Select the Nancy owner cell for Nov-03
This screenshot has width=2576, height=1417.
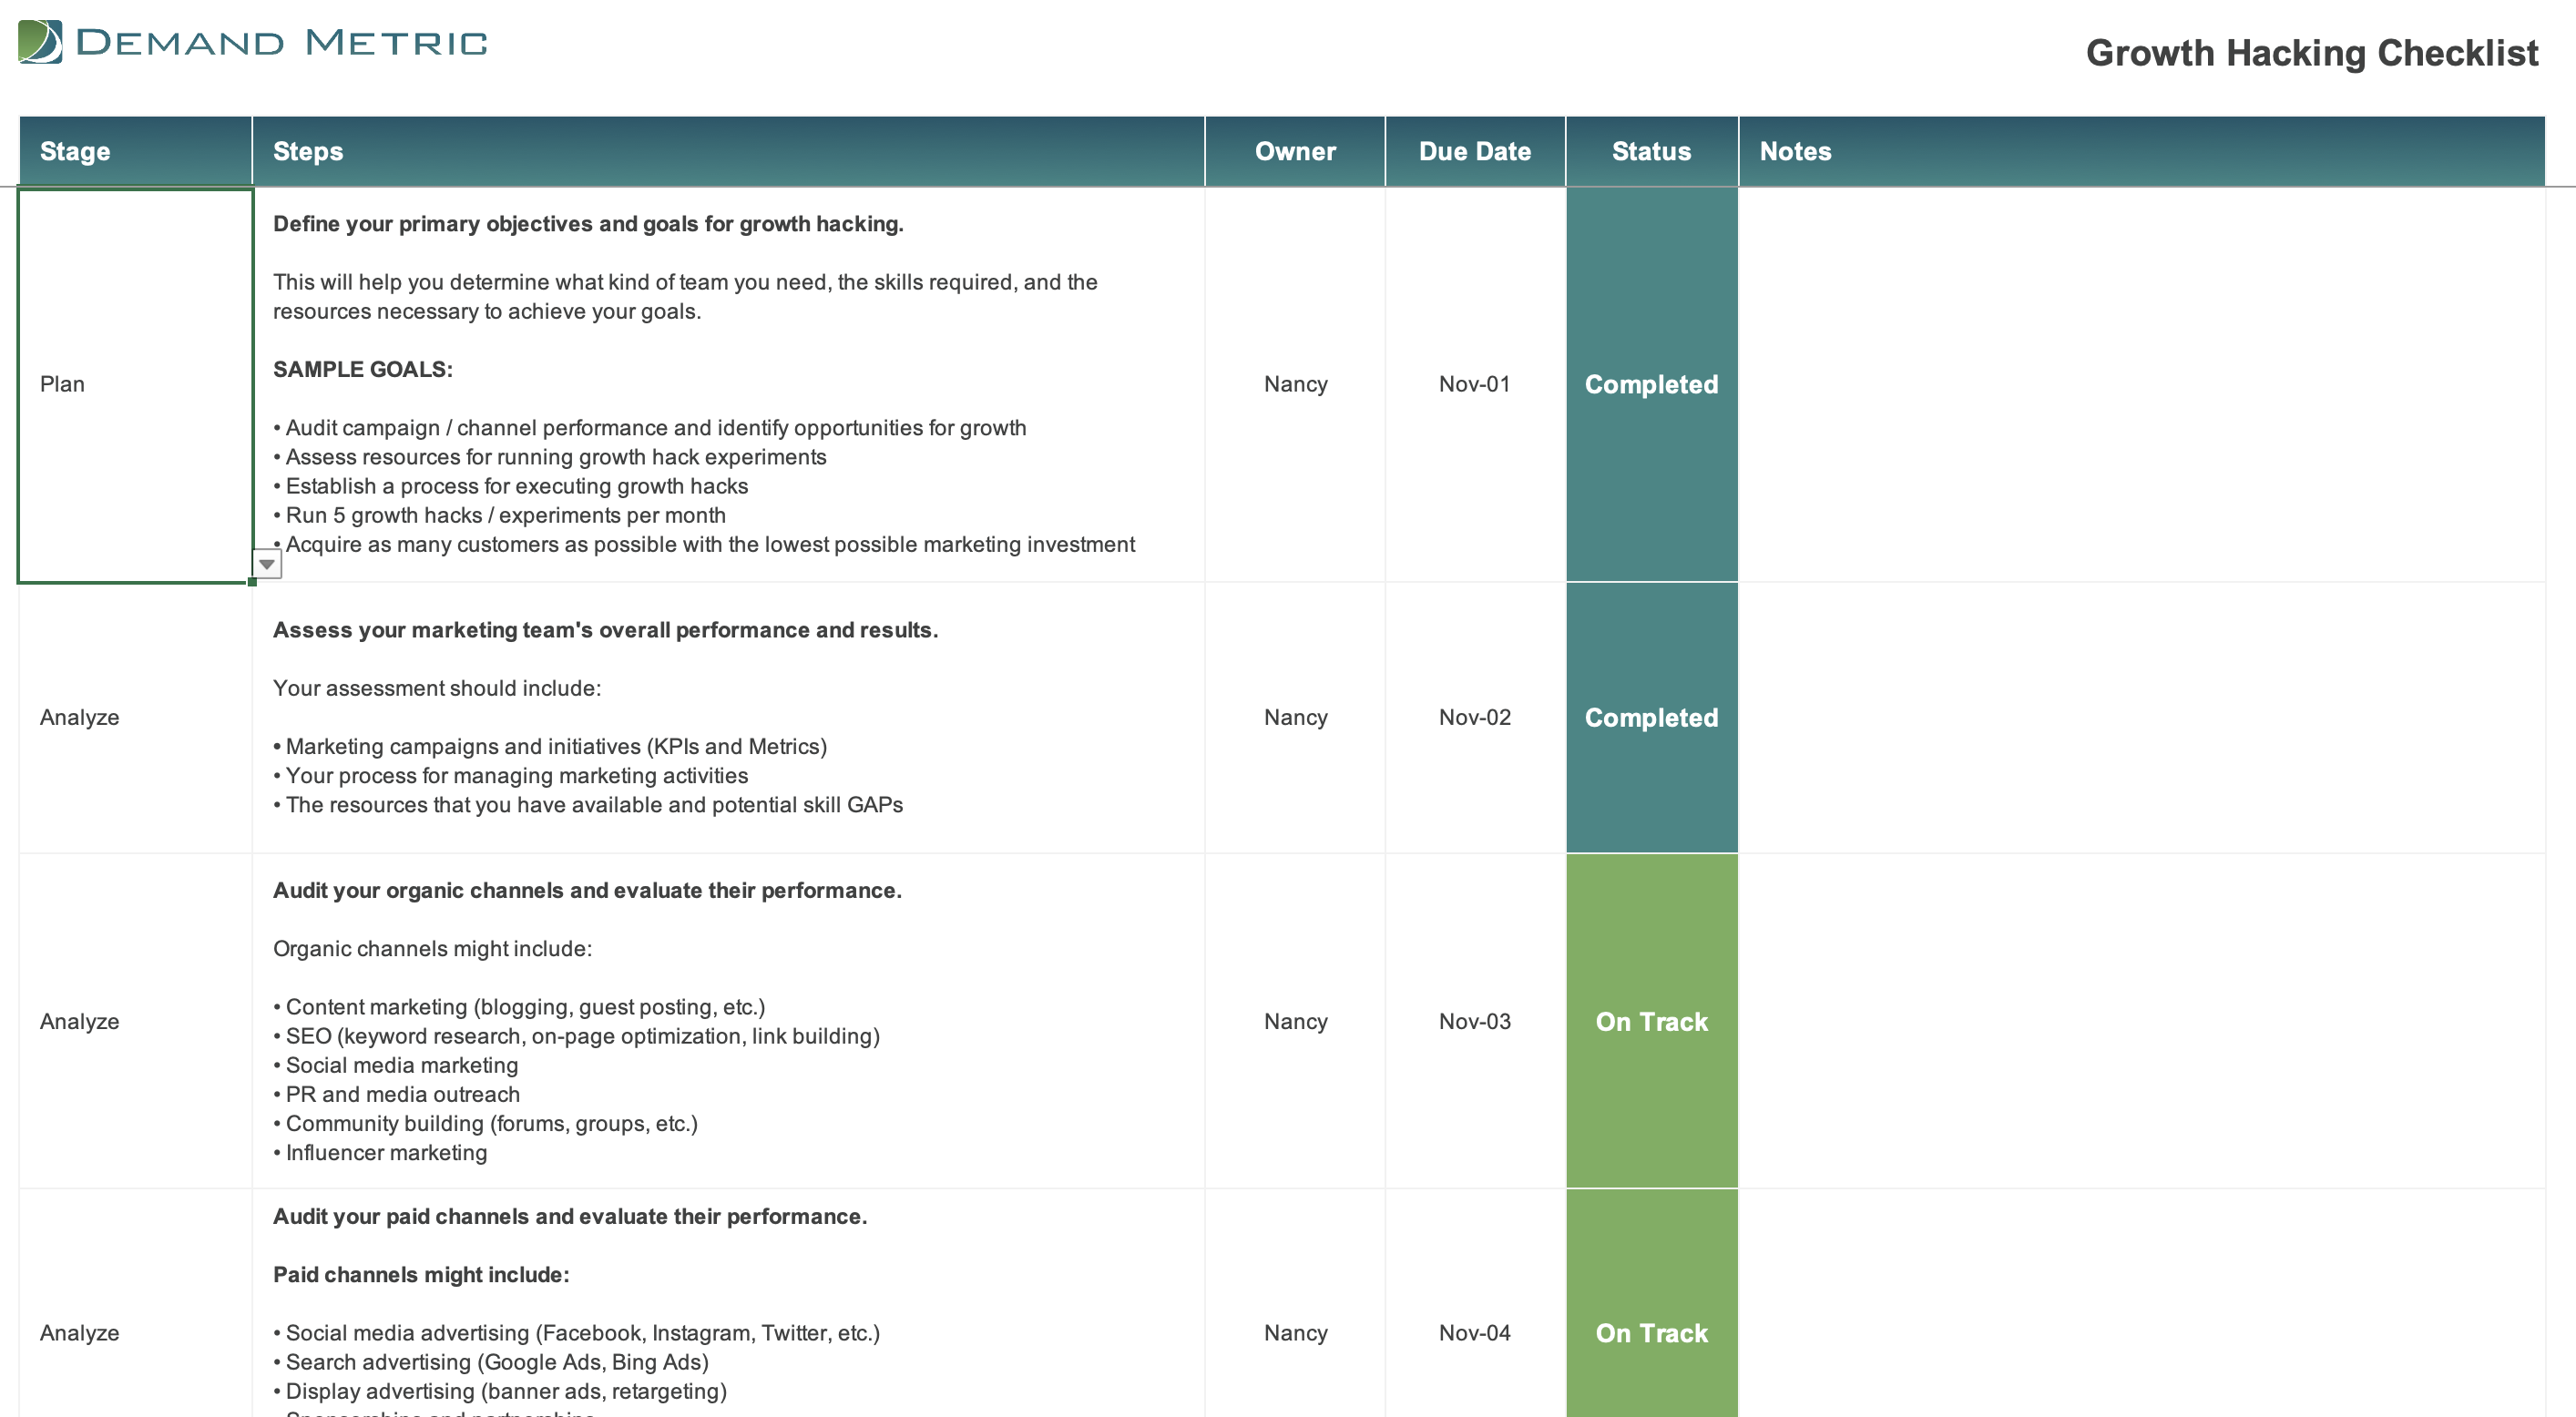1295,1022
